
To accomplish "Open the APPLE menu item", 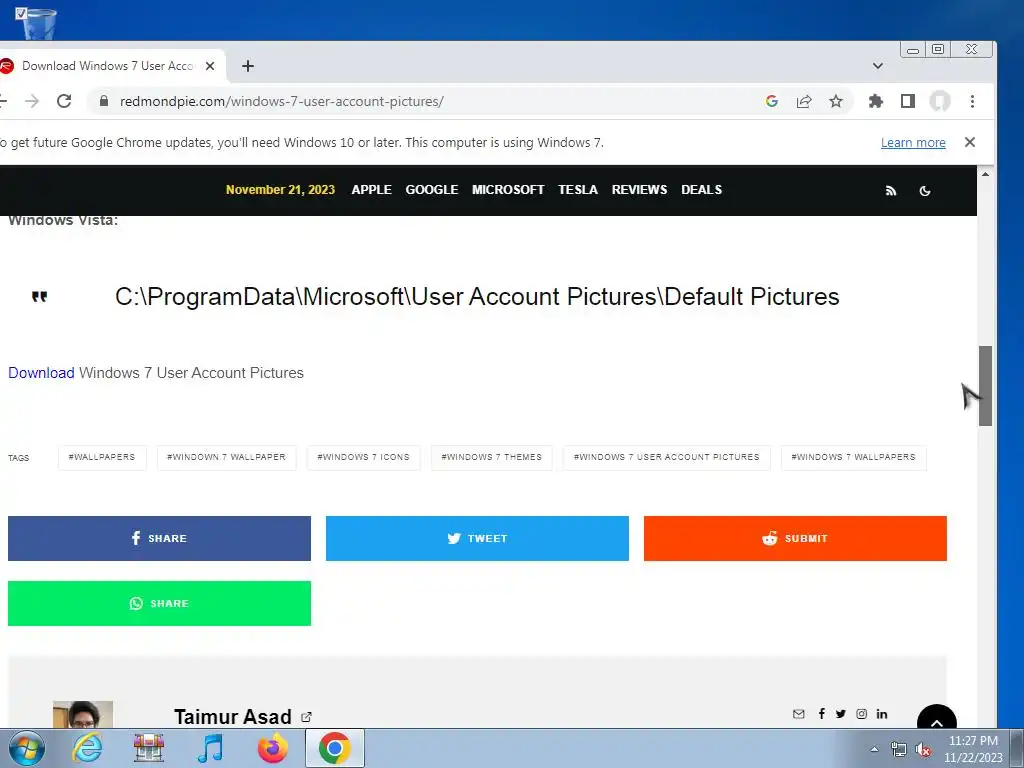I will coord(372,189).
